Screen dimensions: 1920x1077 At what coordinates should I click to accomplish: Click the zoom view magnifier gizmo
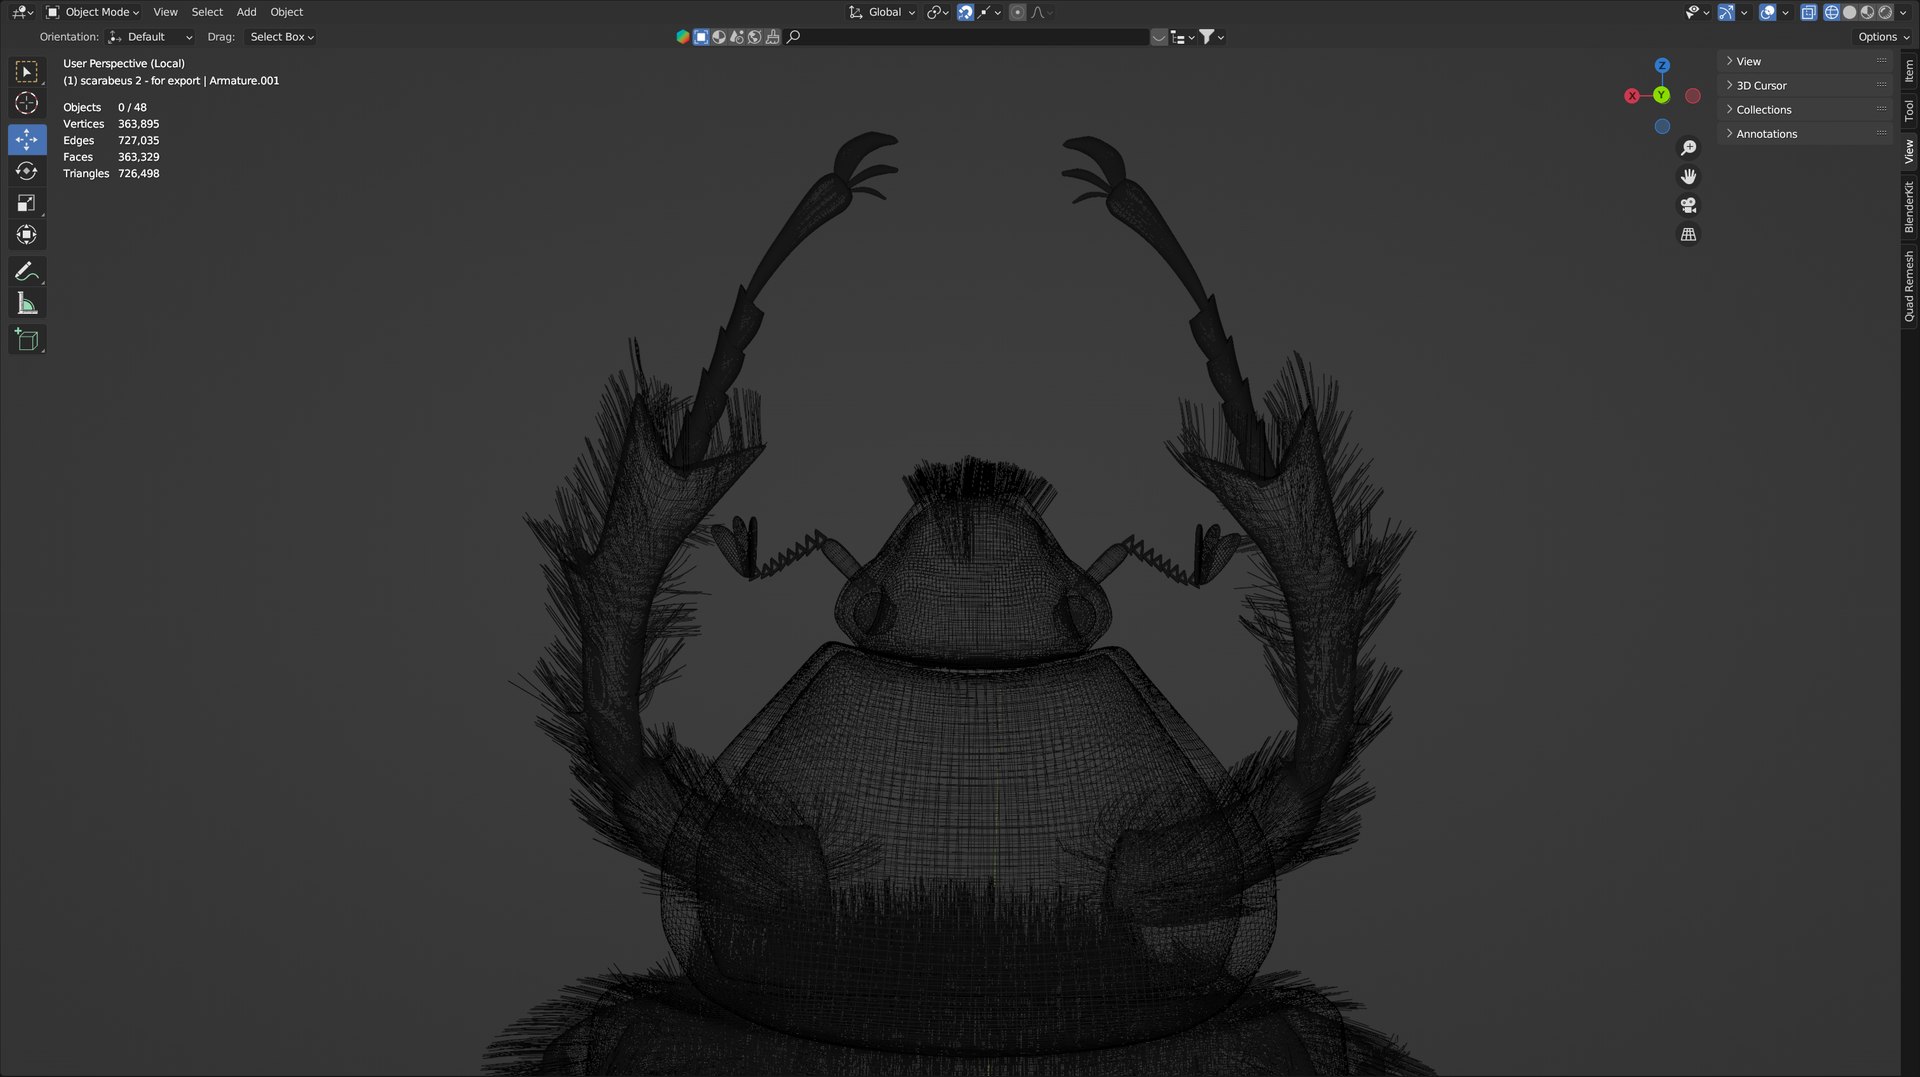1688,148
